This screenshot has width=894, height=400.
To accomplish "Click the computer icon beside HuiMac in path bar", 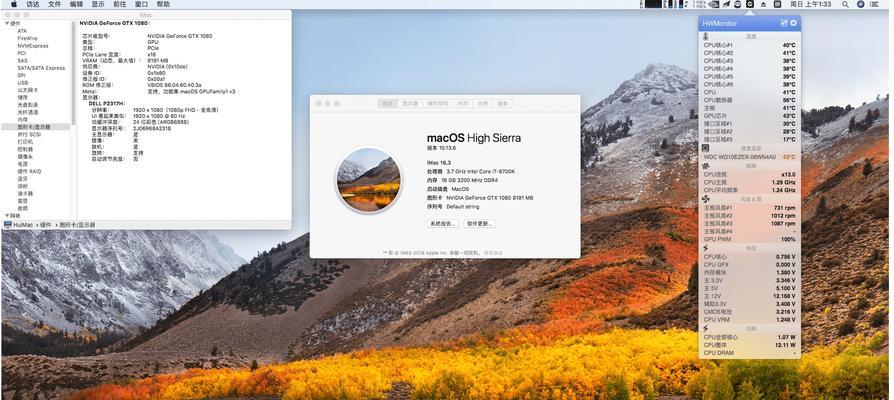I will click(7, 225).
